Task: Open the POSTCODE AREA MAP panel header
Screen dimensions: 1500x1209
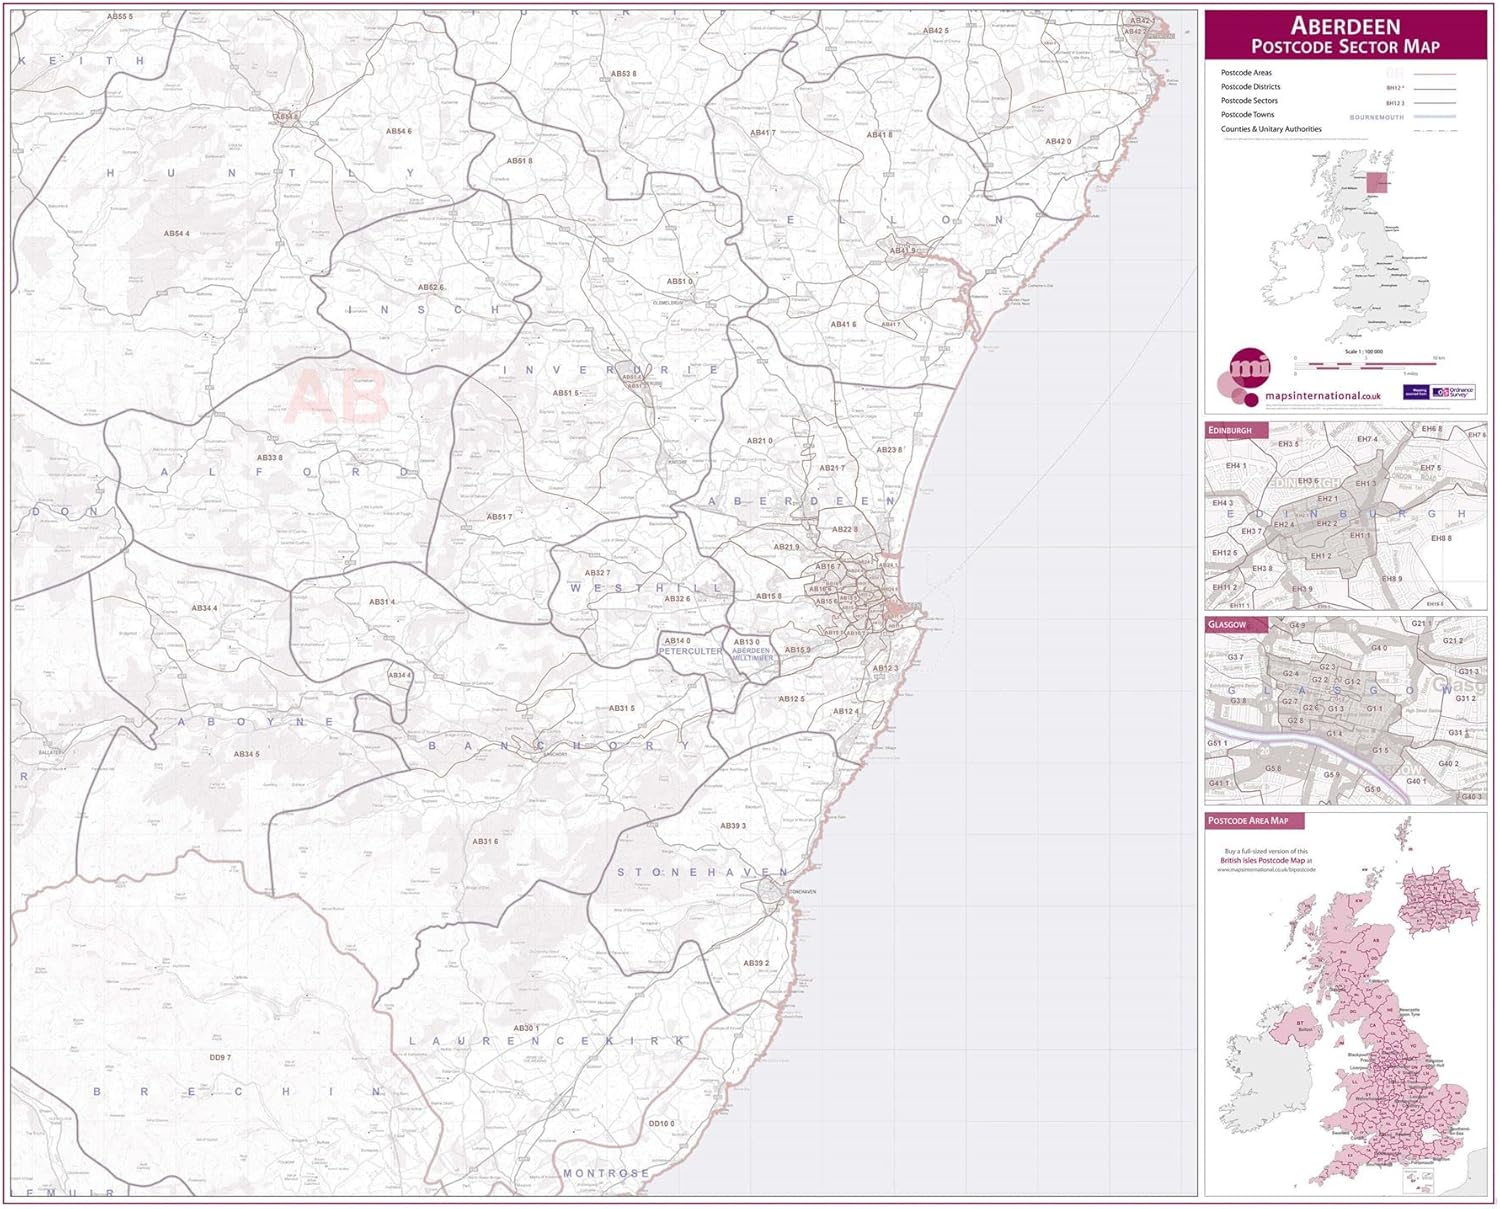Action: (x=1250, y=818)
